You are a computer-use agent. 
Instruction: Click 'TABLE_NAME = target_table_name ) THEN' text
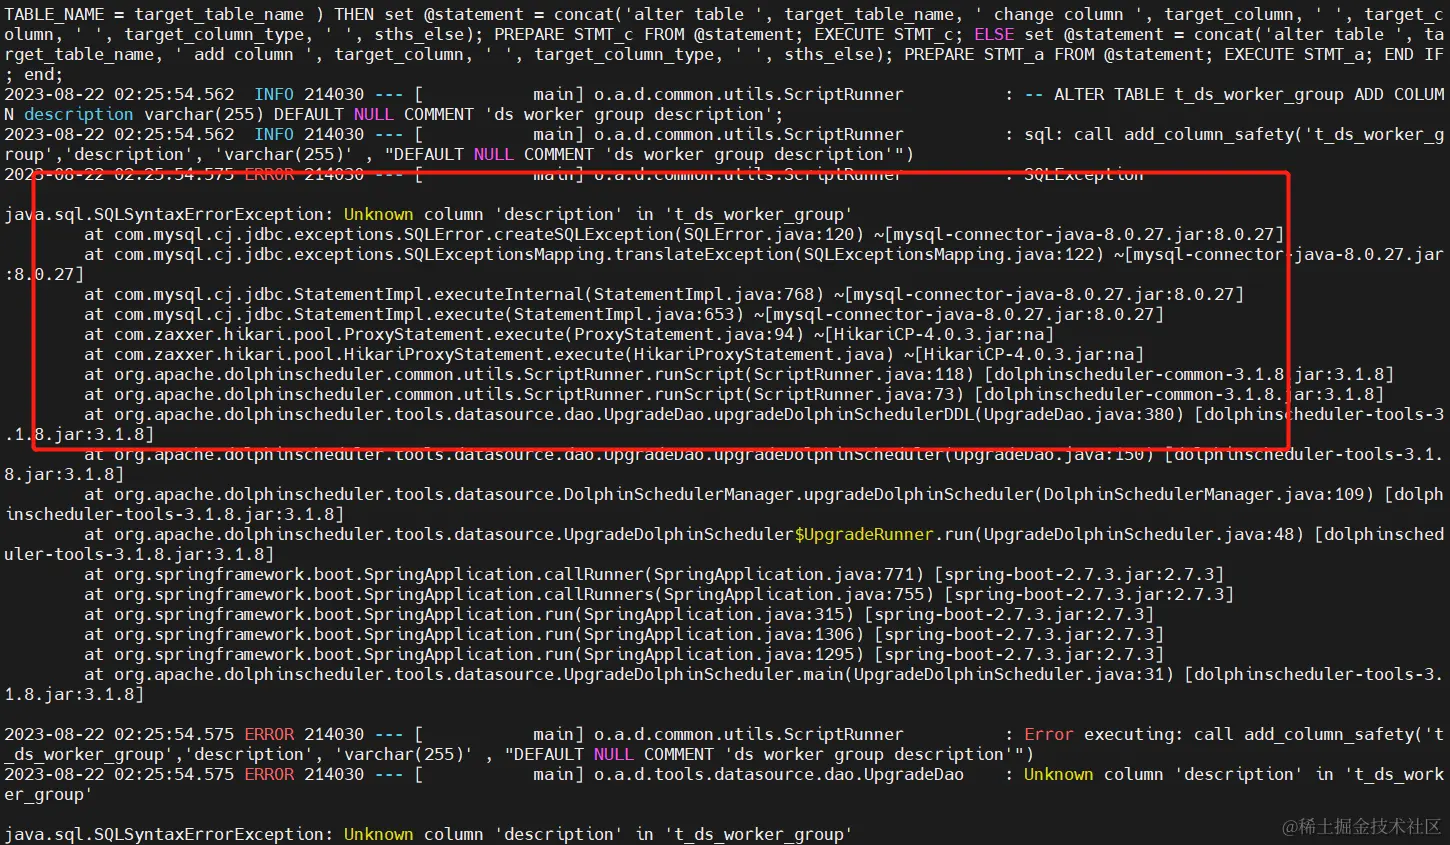pos(189,14)
